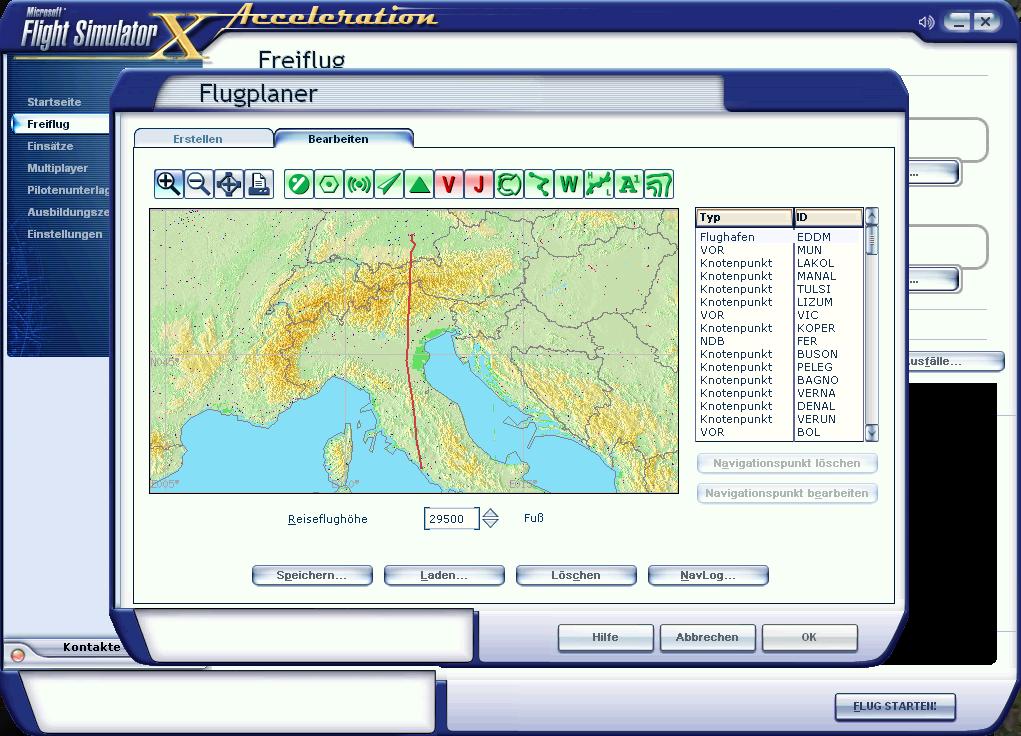Screen dimensions: 1021x736
Task: Select the LIZUM waypoint row
Action: 779,302
